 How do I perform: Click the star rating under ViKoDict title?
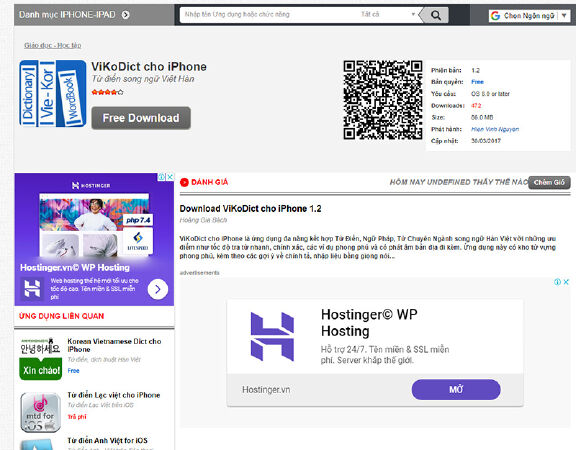coord(107,92)
